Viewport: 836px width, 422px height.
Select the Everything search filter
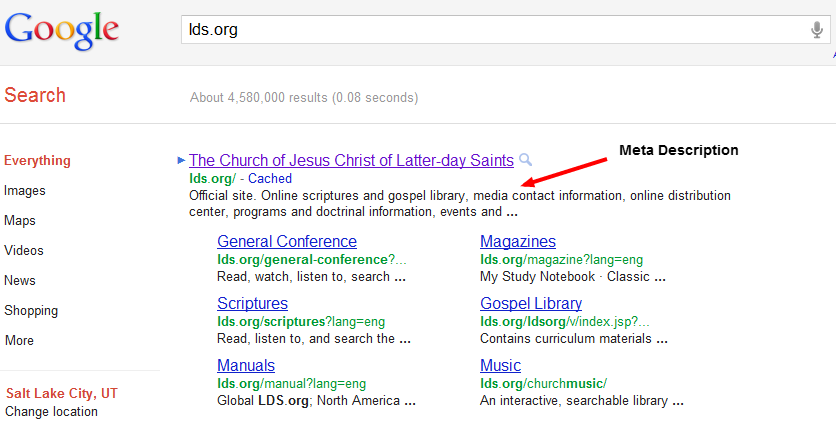(37, 160)
